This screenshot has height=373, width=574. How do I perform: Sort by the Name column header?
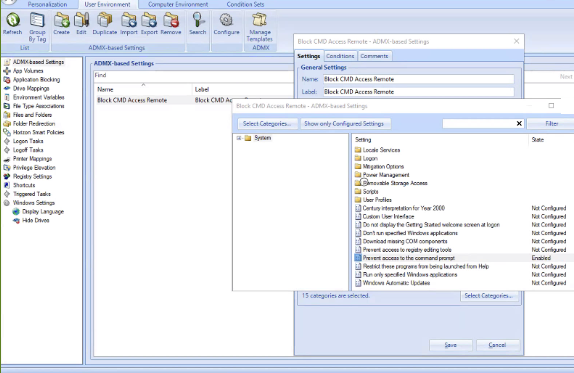(143, 89)
